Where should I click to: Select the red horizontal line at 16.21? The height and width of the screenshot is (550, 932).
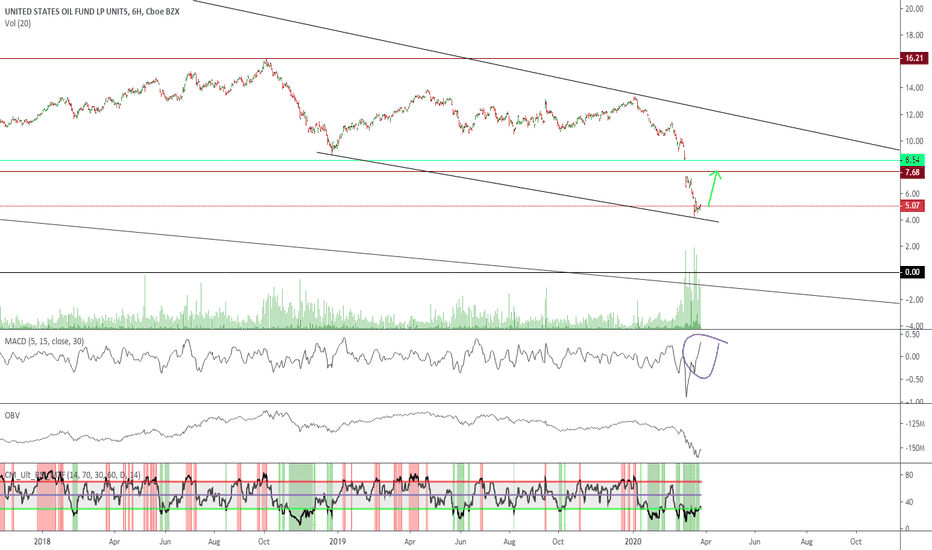(450, 59)
